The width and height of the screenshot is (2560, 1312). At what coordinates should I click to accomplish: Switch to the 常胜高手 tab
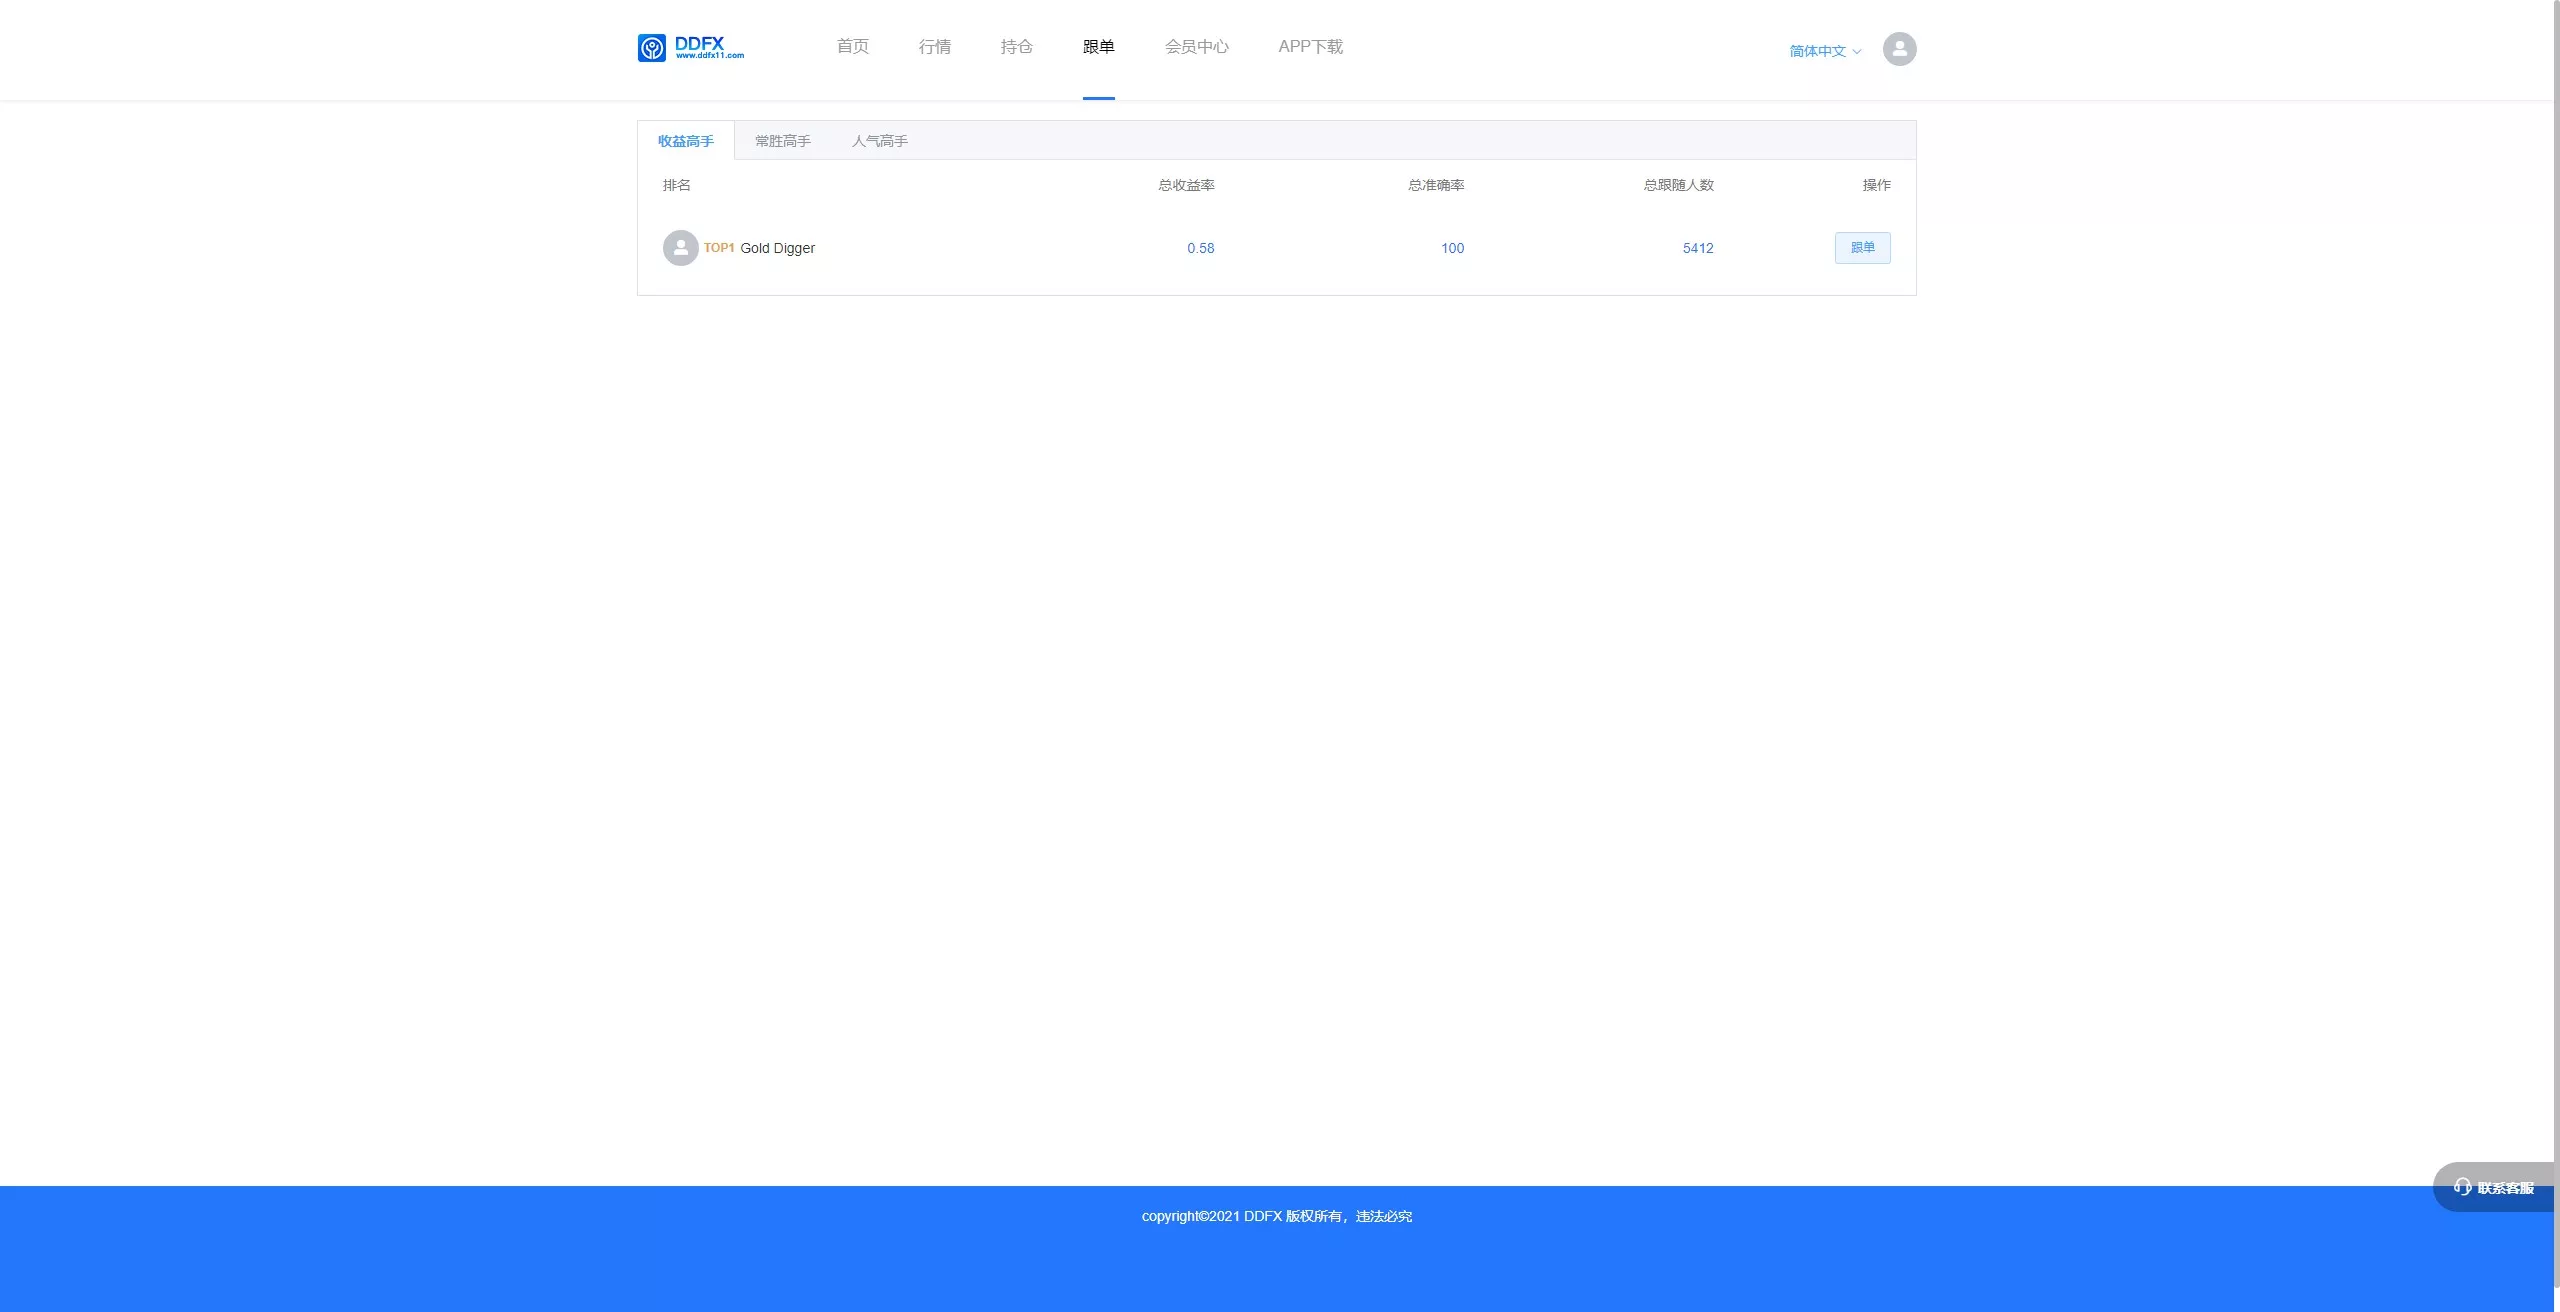(x=782, y=141)
